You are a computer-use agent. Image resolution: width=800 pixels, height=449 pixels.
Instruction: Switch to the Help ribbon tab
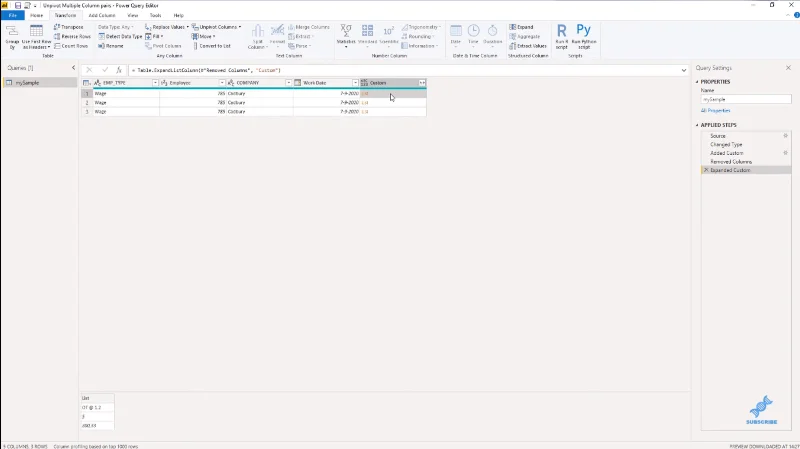[179, 15]
